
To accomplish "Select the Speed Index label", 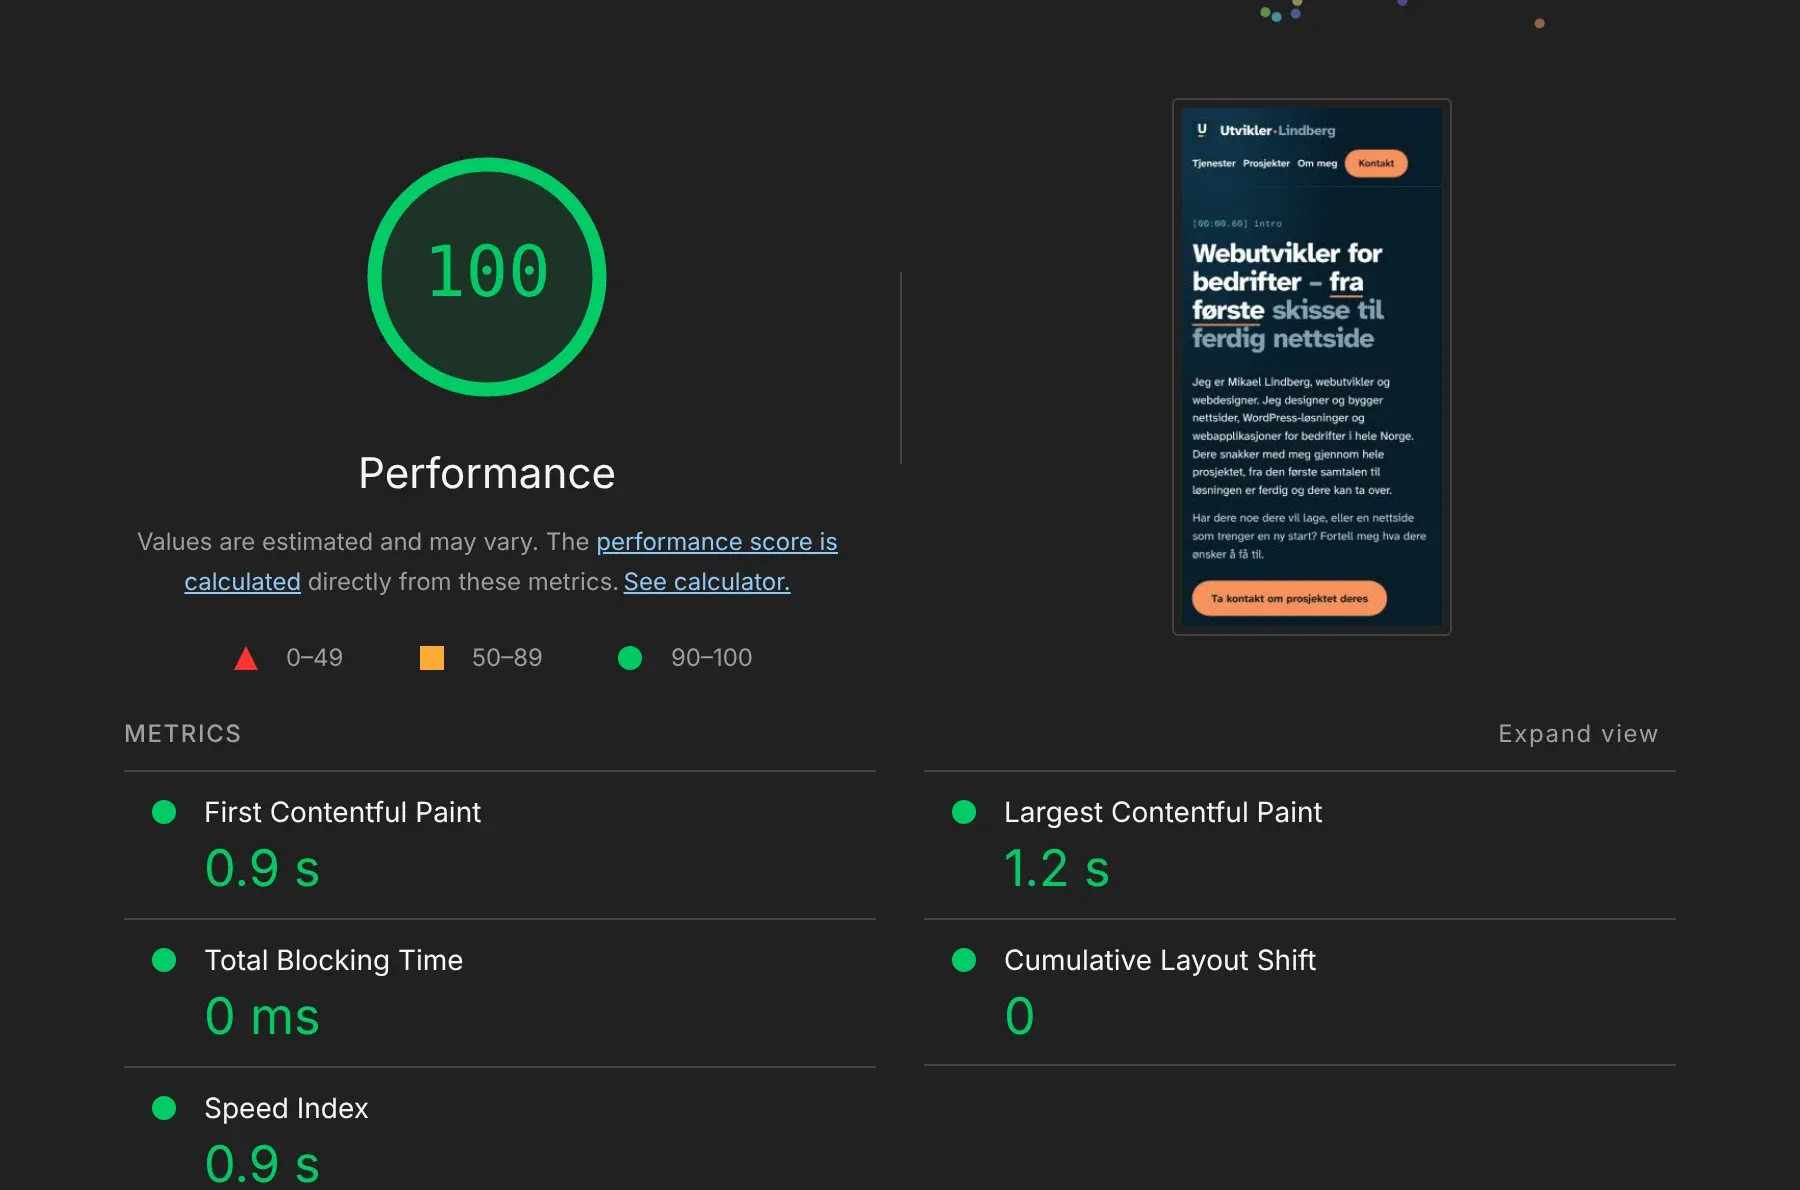I will tap(286, 1108).
